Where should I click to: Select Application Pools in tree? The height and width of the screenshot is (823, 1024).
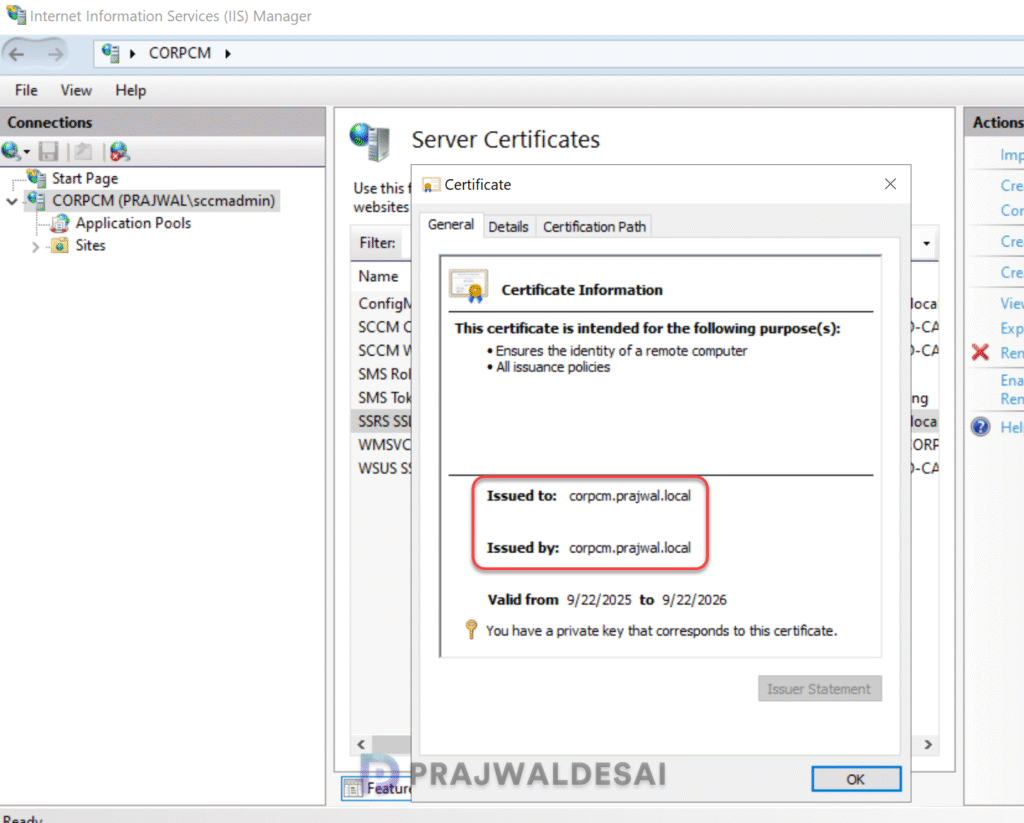point(133,223)
